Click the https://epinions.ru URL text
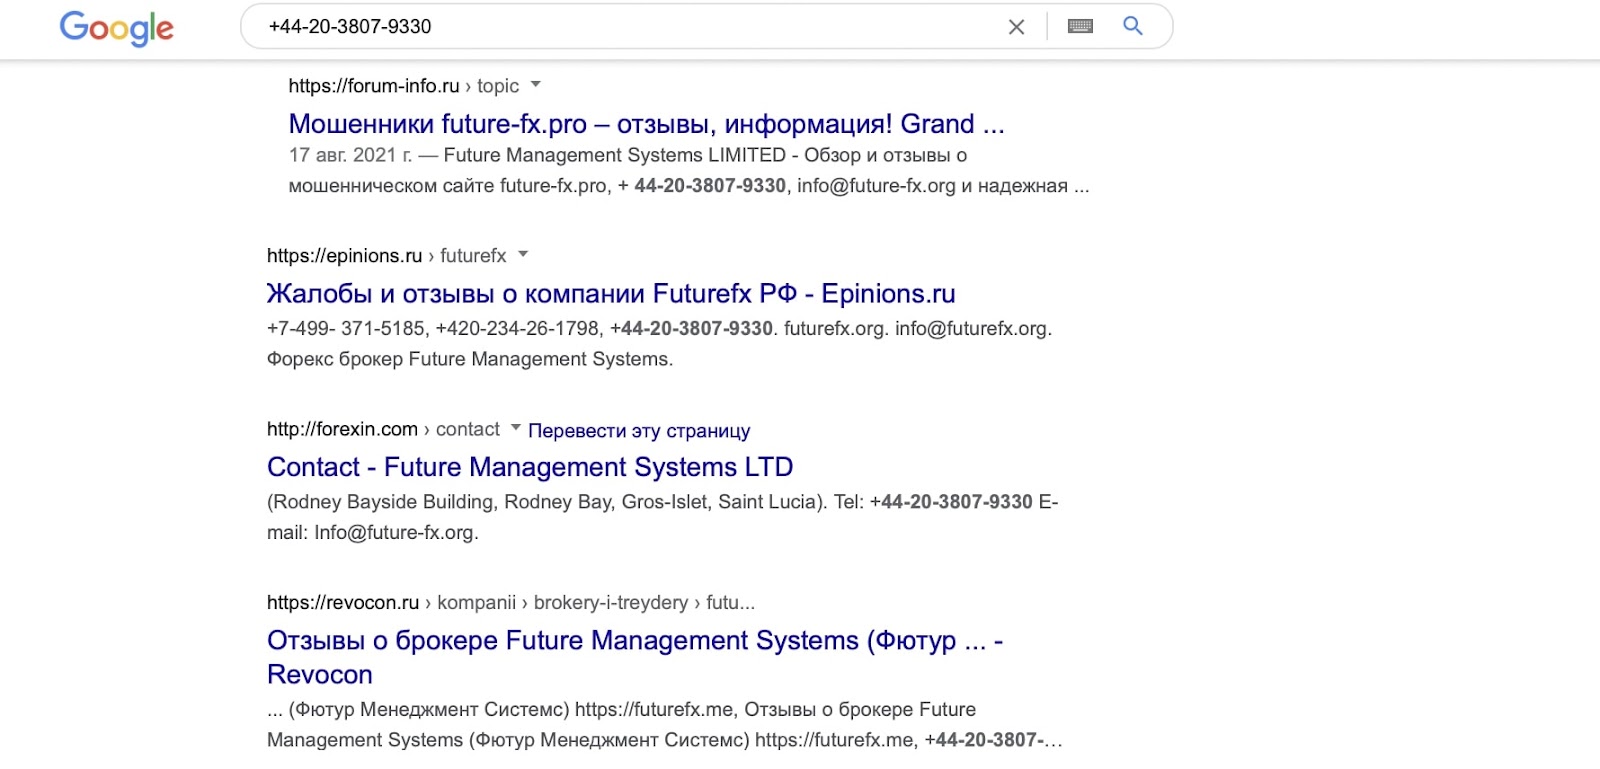1600x769 pixels. (344, 256)
